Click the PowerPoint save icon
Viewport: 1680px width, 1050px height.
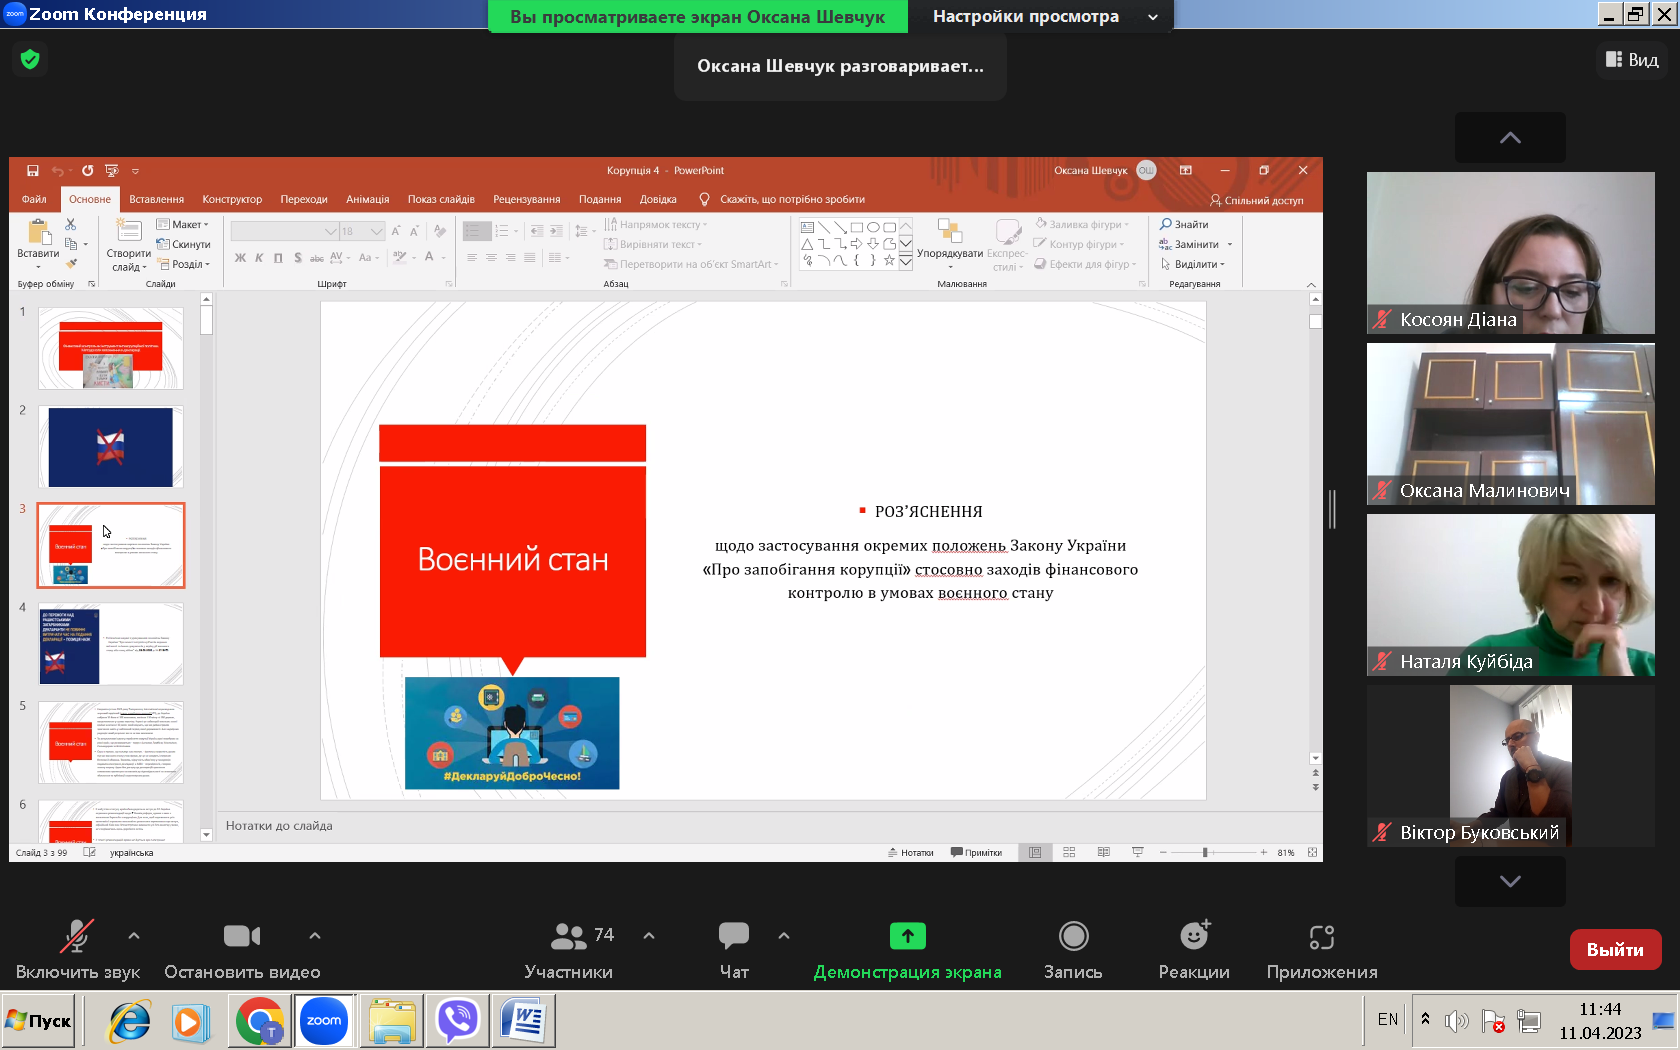[33, 171]
